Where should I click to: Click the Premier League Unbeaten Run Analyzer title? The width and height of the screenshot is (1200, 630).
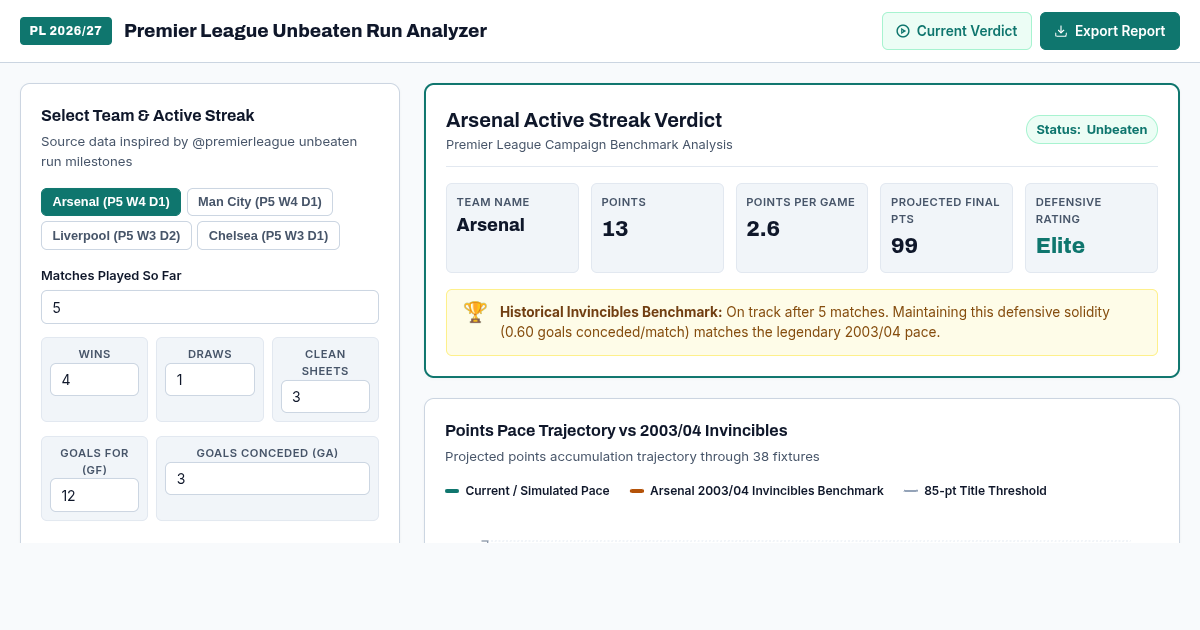click(305, 31)
